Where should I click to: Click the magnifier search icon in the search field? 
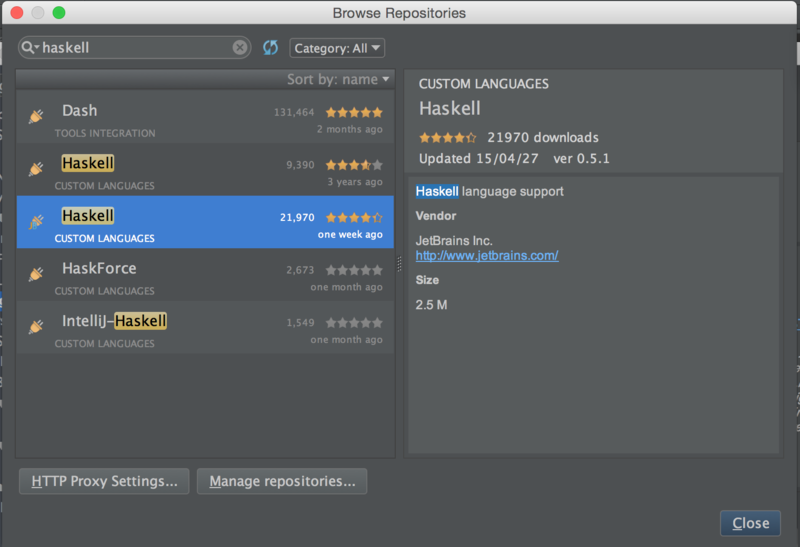[30, 47]
